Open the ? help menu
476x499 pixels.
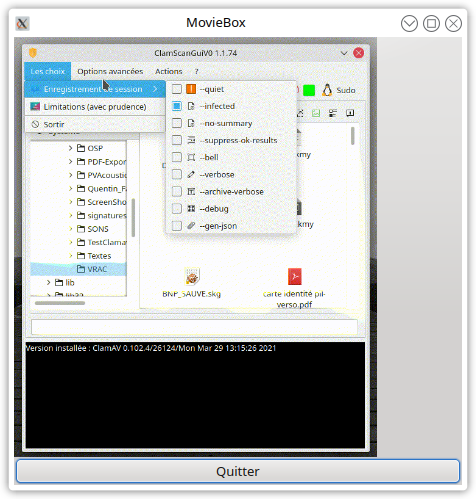pos(197,71)
